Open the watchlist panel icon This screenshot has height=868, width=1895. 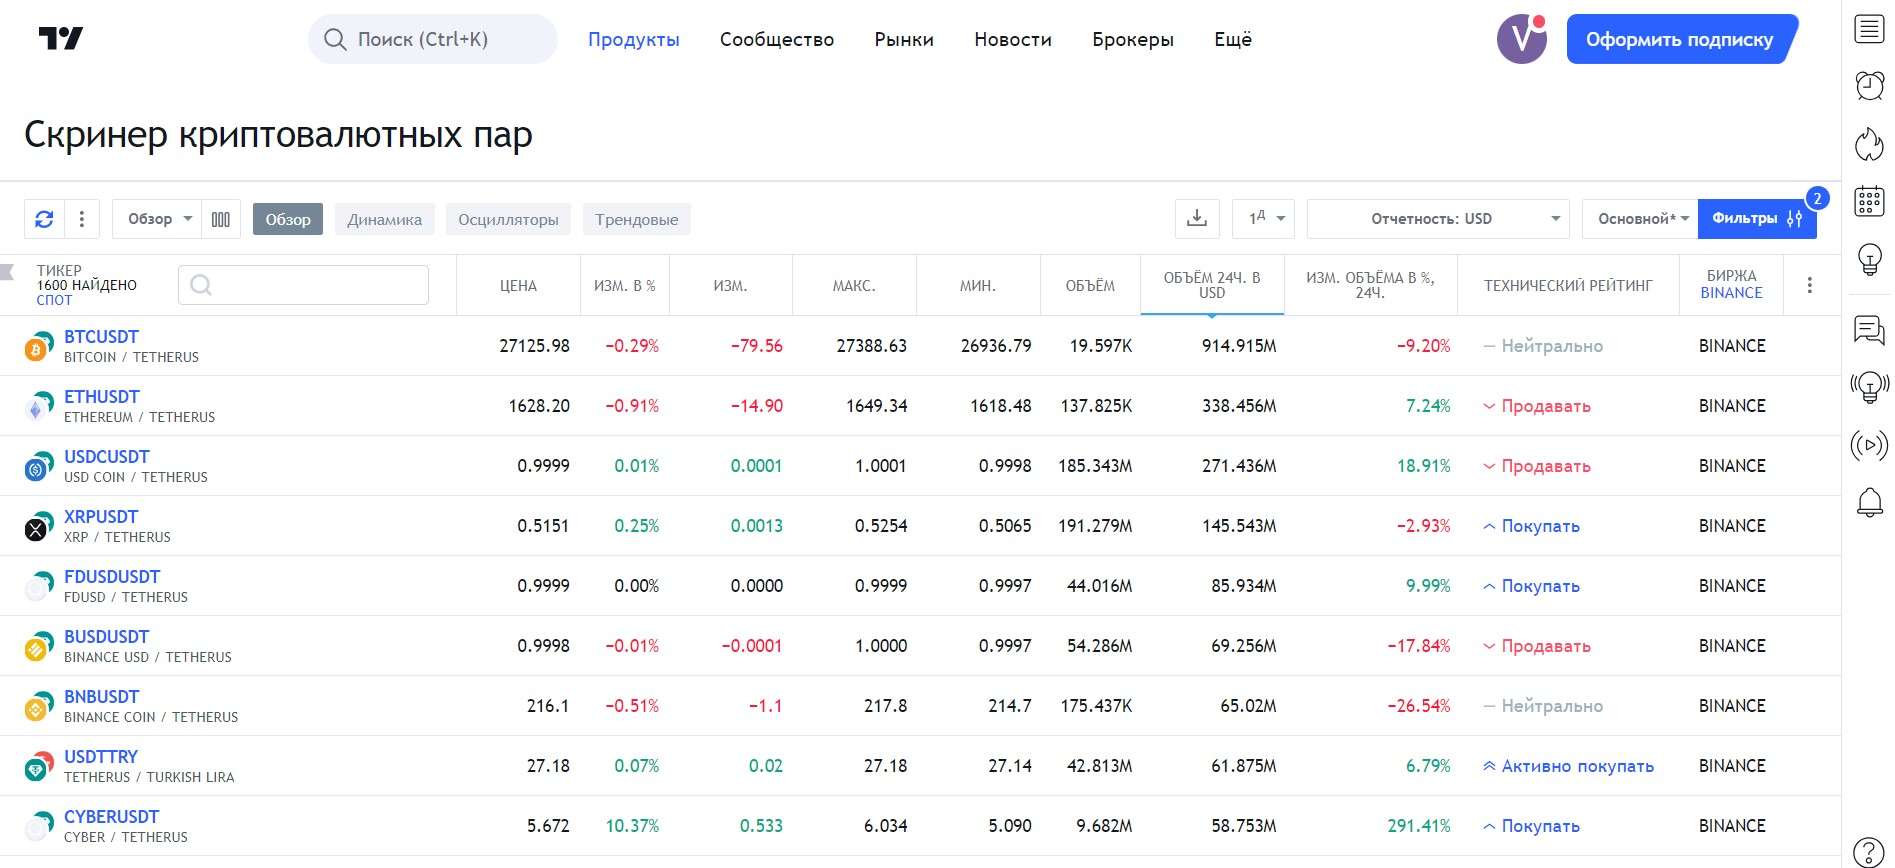tap(1869, 29)
